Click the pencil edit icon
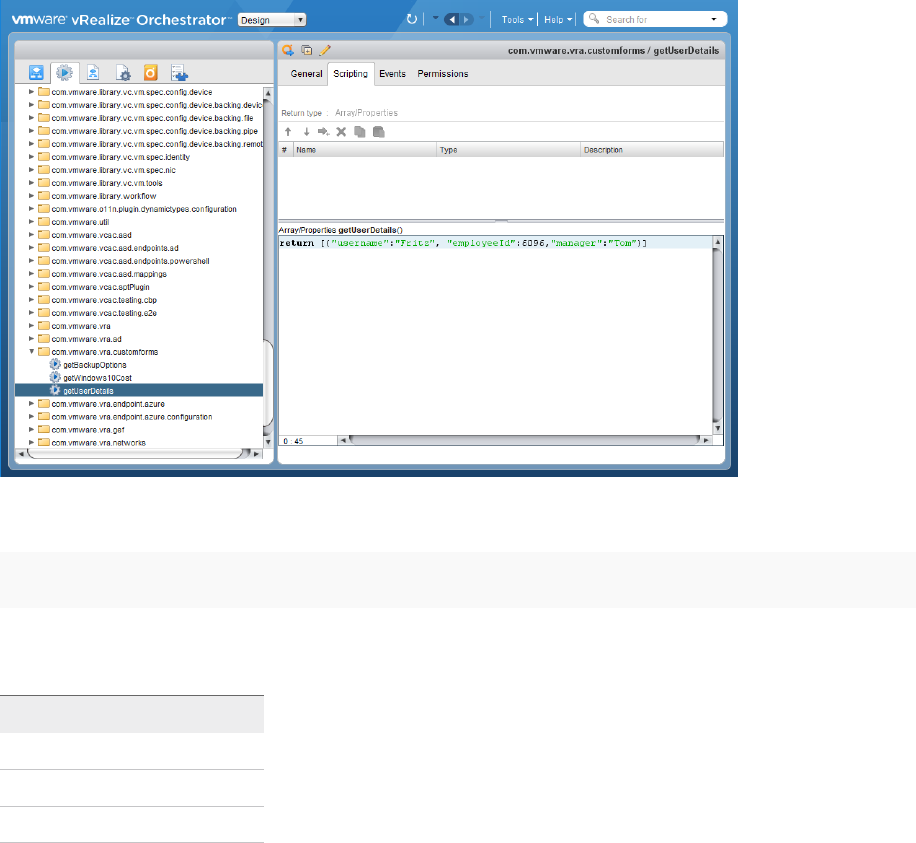The image size is (916, 843). (x=325, y=50)
